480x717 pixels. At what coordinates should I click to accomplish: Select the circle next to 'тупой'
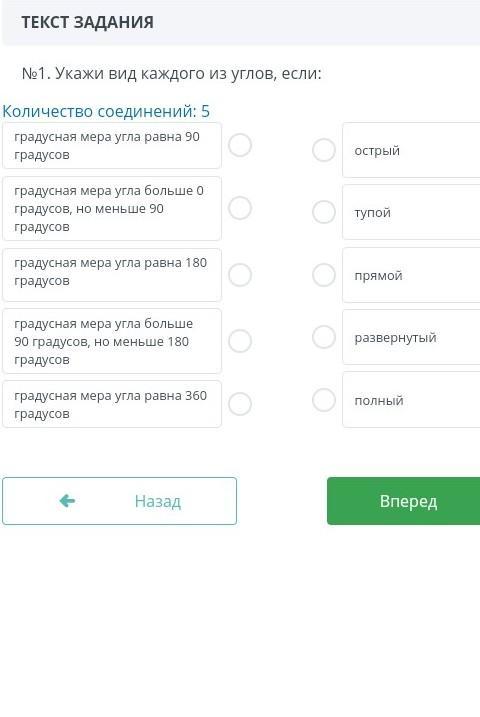point(324,212)
